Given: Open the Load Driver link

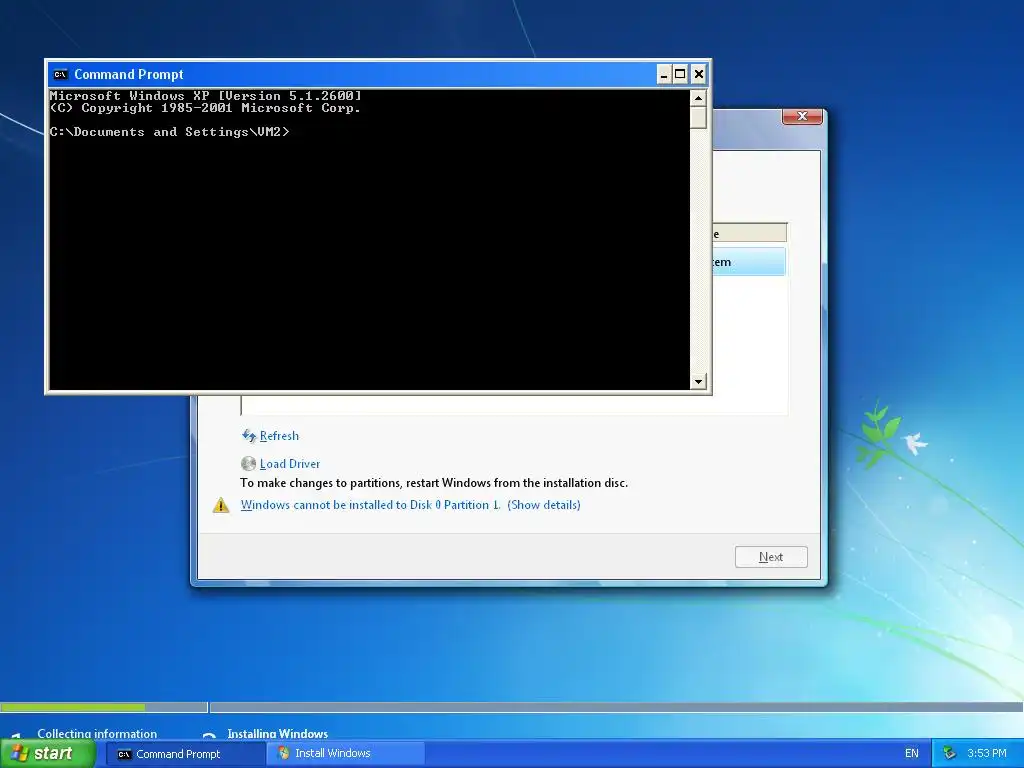Looking at the screenshot, I should (x=290, y=464).
